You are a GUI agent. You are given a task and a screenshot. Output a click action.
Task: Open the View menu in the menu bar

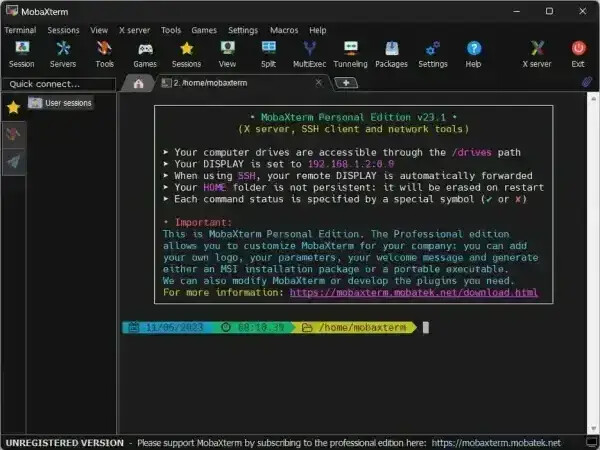click(99, 30)
